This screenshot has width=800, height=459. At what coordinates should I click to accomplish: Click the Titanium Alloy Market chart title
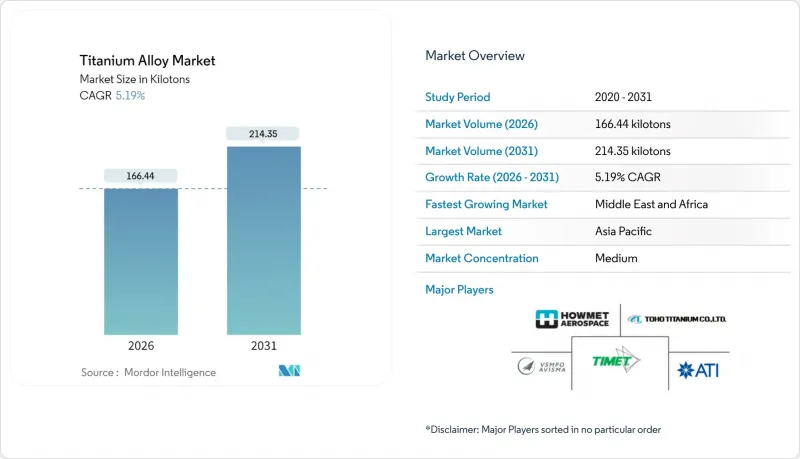coord(147,61)
